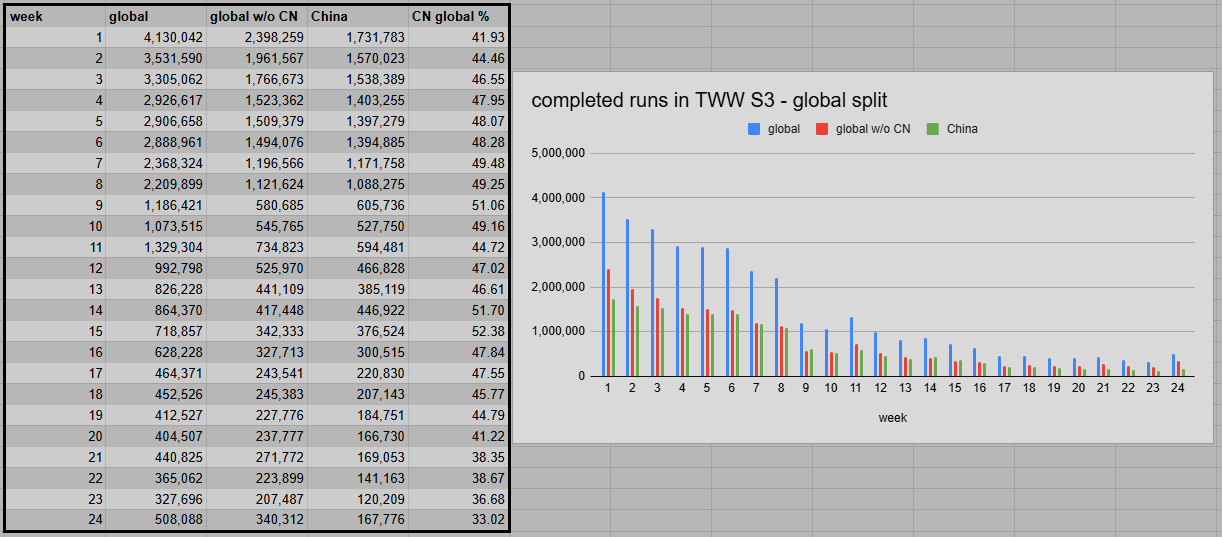The height and width of the screenshot is (537, 1222).
Task: Click the green China legend swatch
Action: [x=932, y=129]
